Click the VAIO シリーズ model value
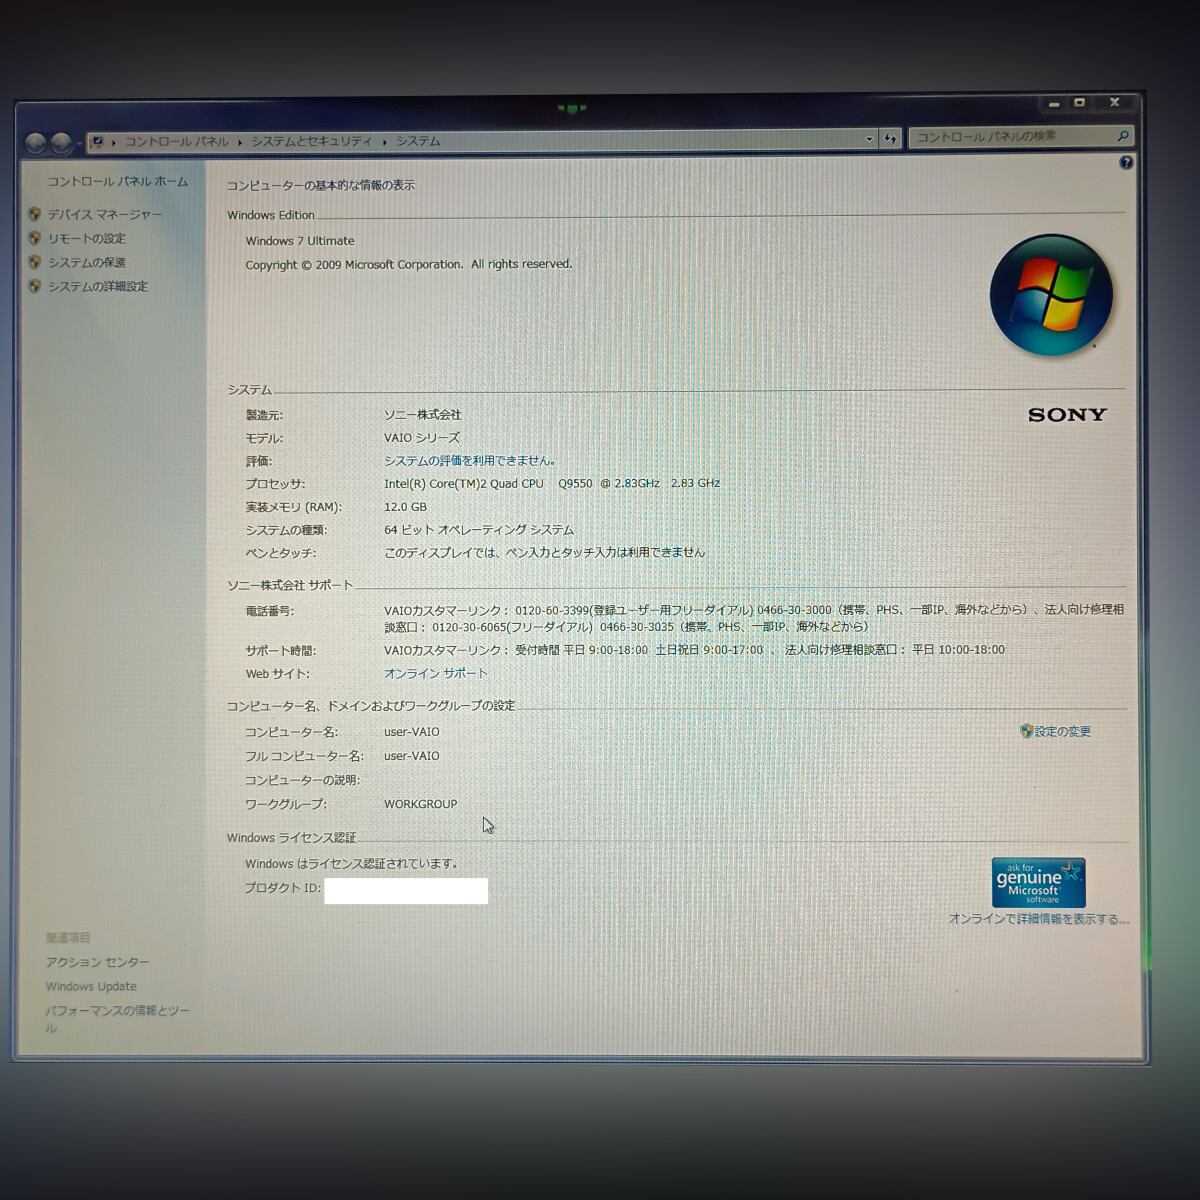 [422, 438]
